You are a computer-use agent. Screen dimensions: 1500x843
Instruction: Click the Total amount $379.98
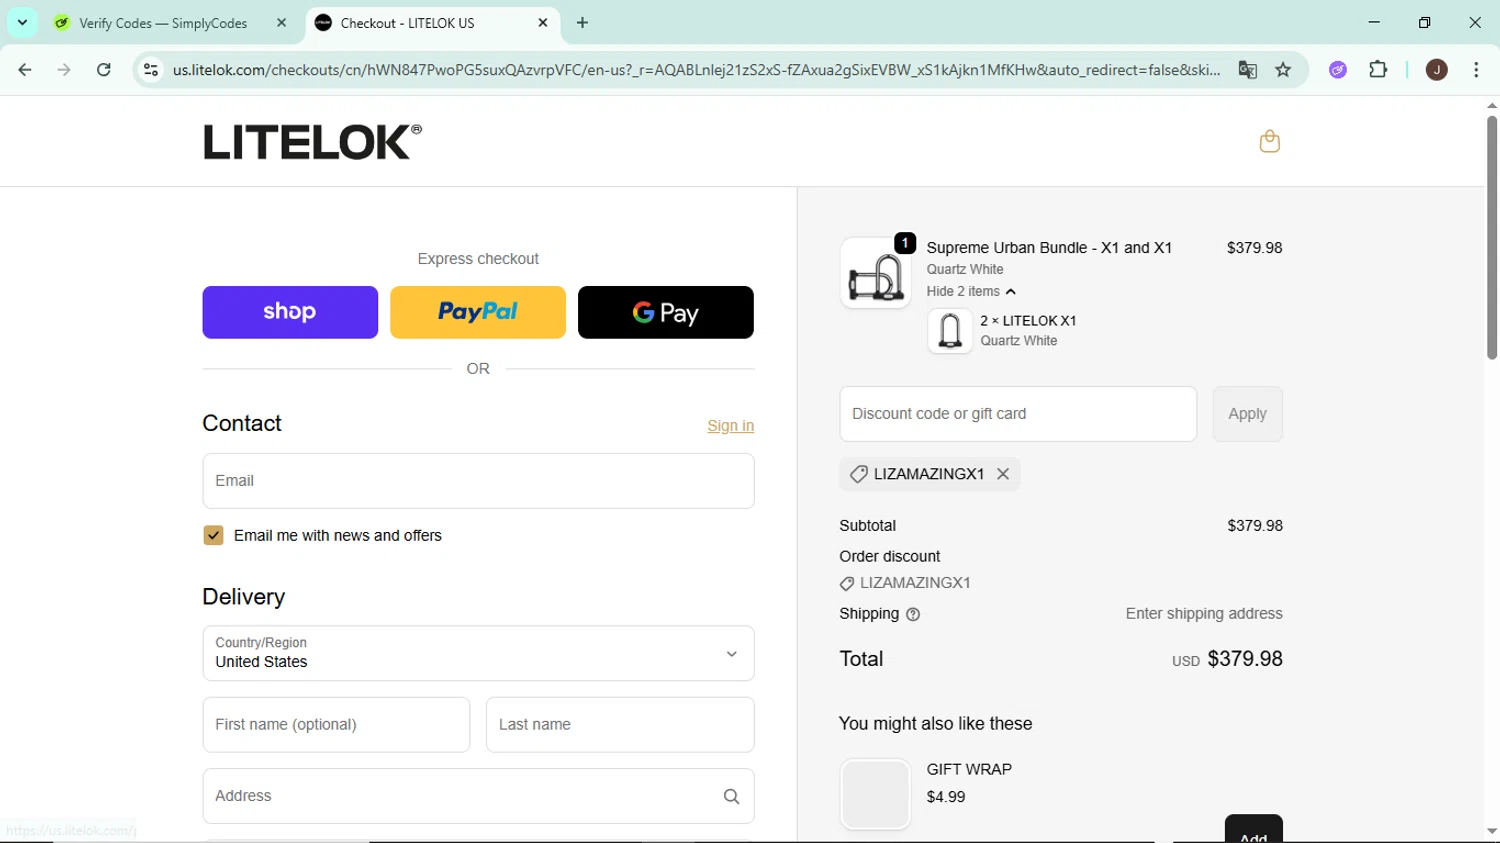click(x=1245, y=659)
